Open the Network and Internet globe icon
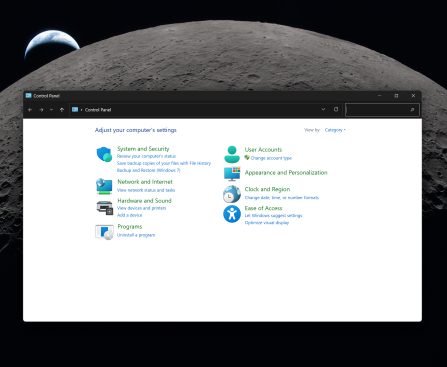447x367 pixels. click(104, 186)
